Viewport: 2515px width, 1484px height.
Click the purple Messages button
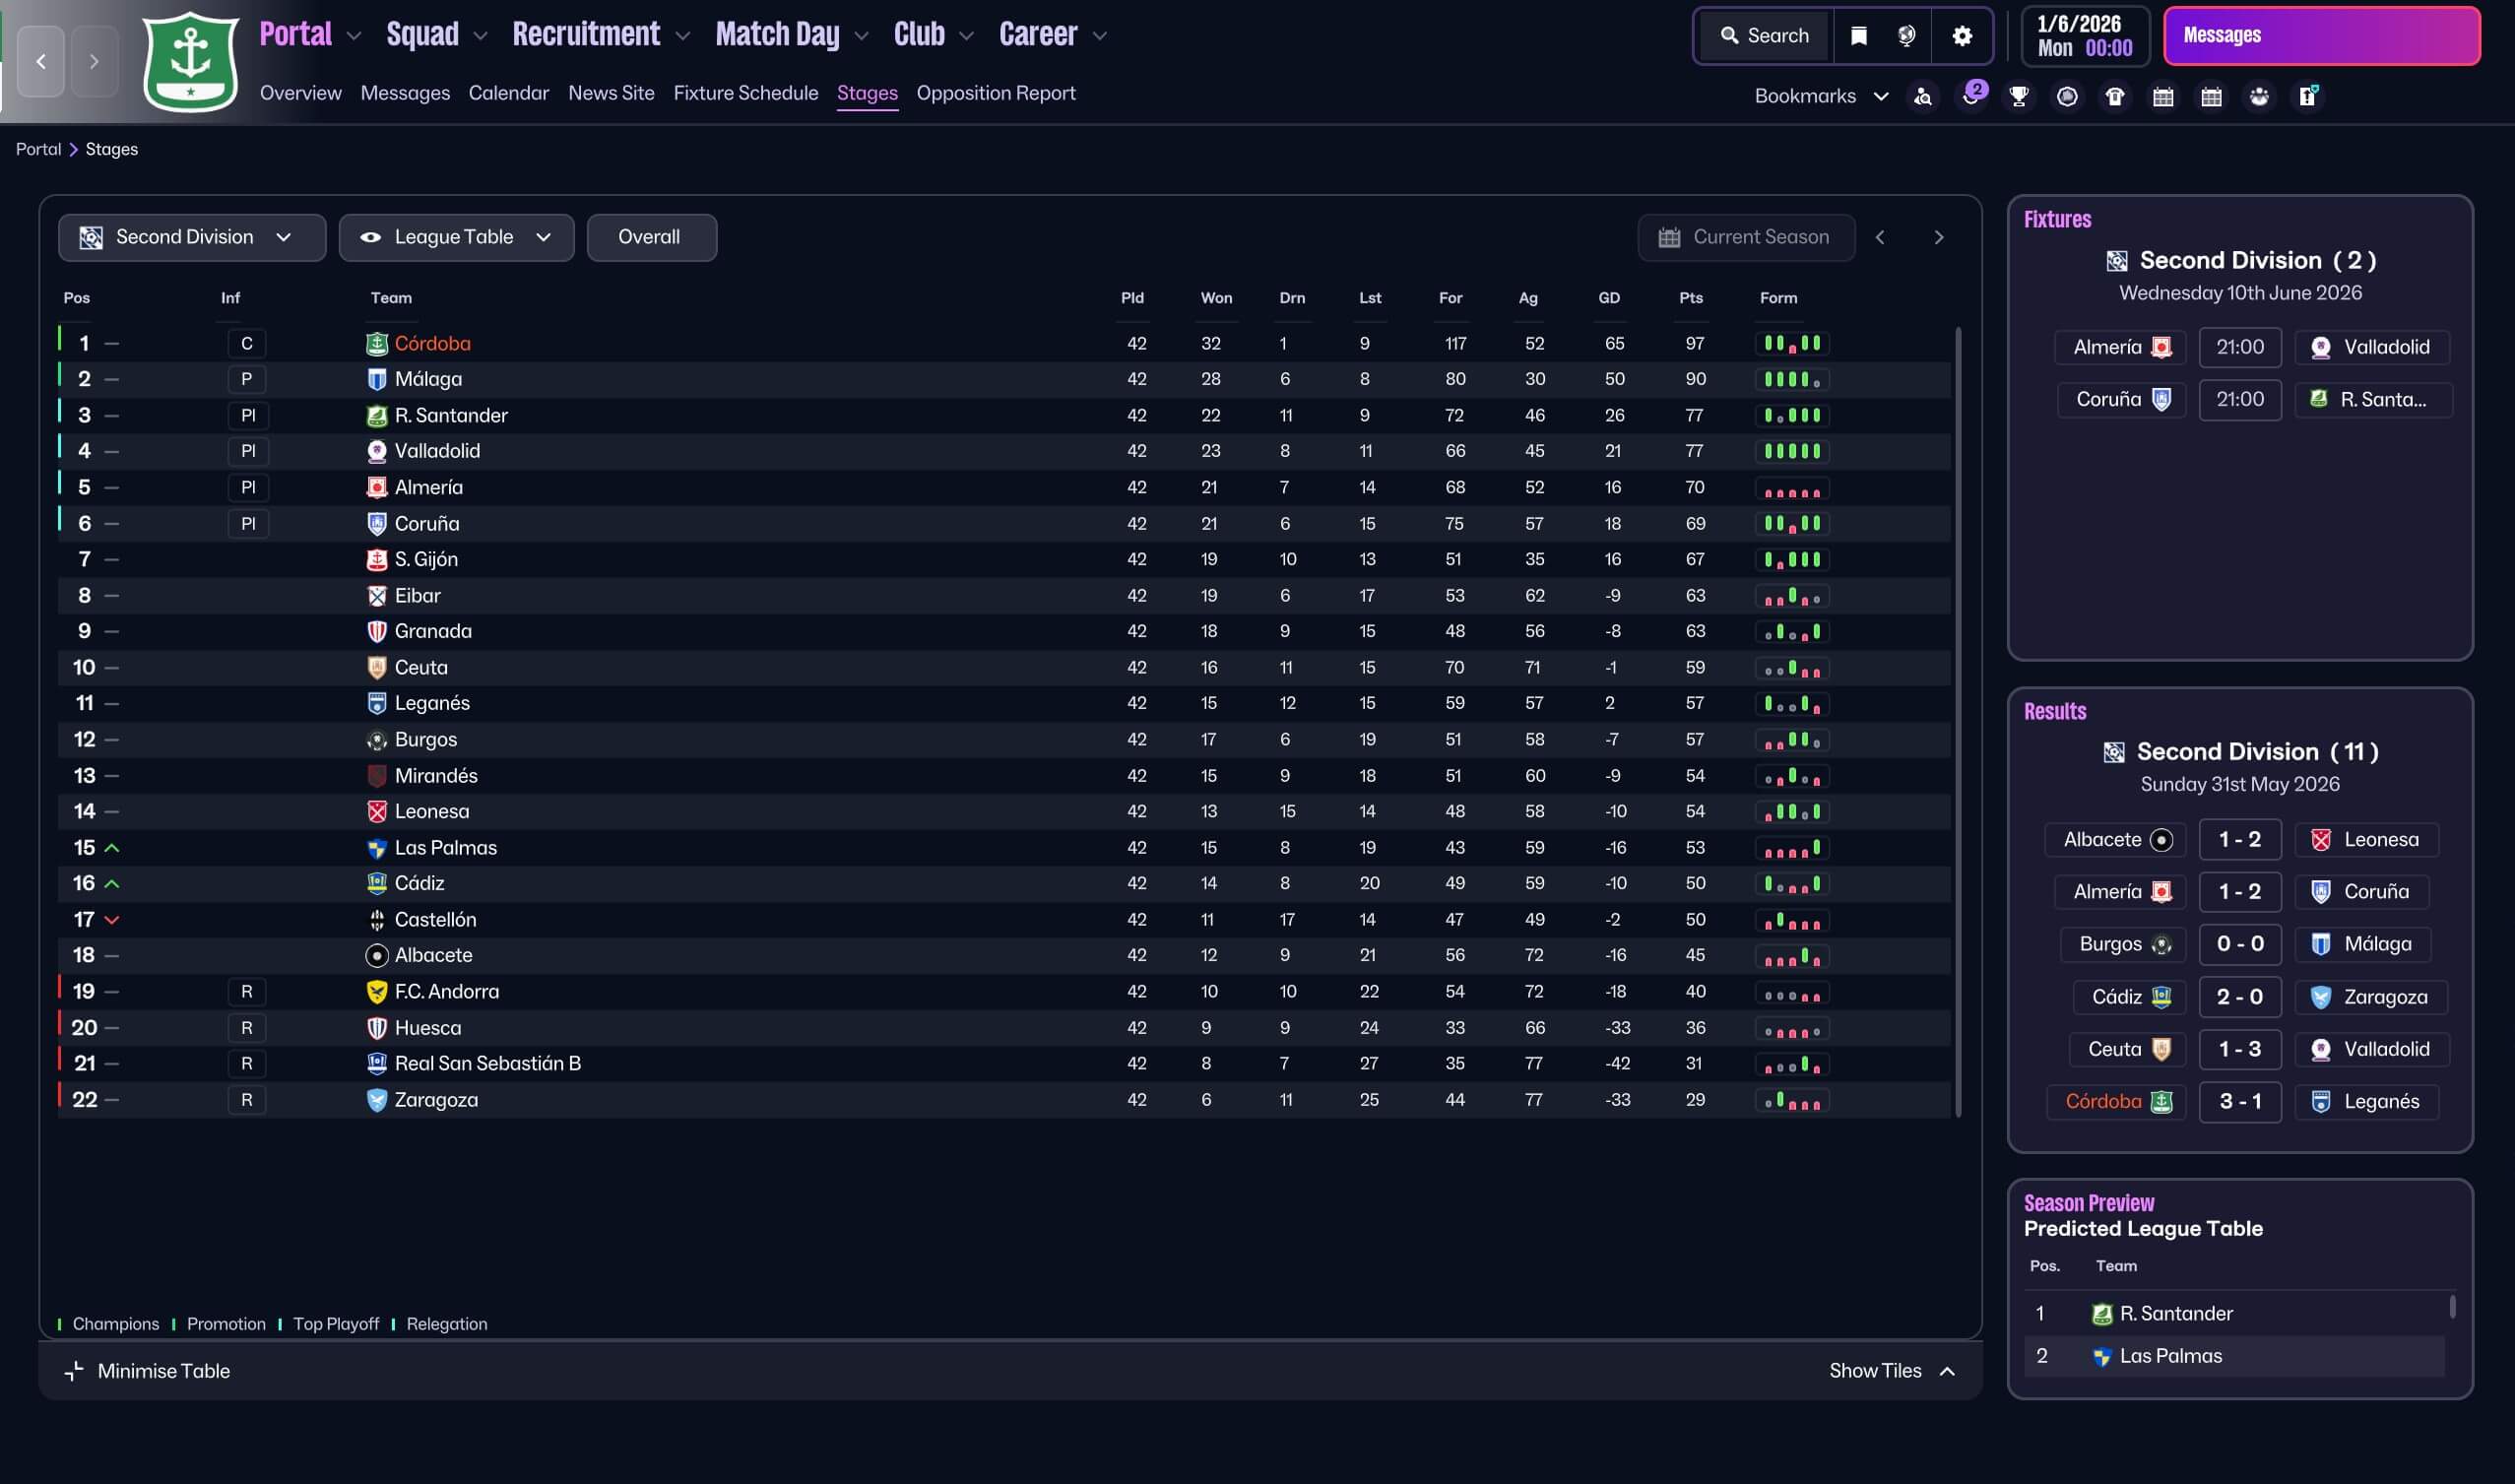tap(2320, 36)
